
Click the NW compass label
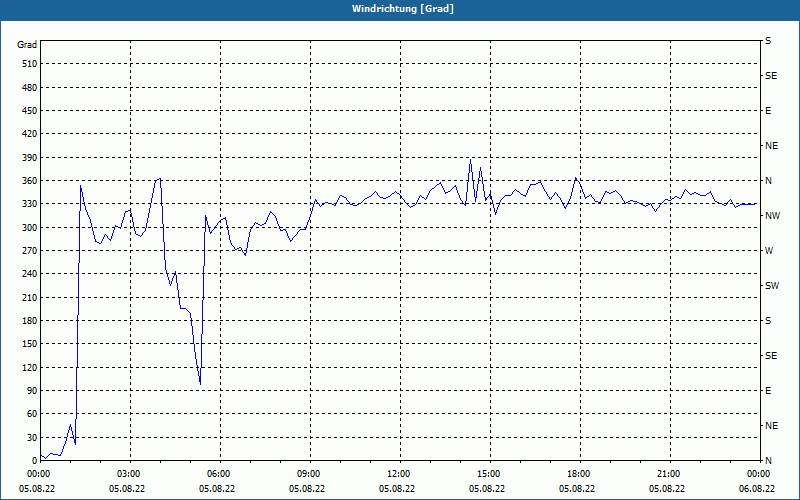click(772, 216)
